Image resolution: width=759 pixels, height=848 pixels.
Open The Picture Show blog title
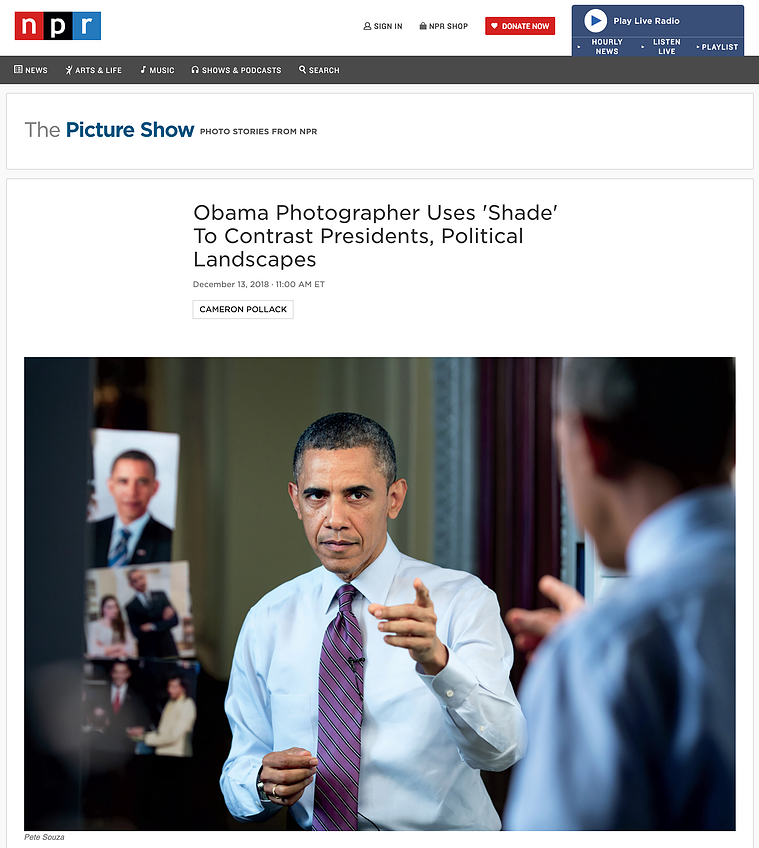(x=109, y=130)
